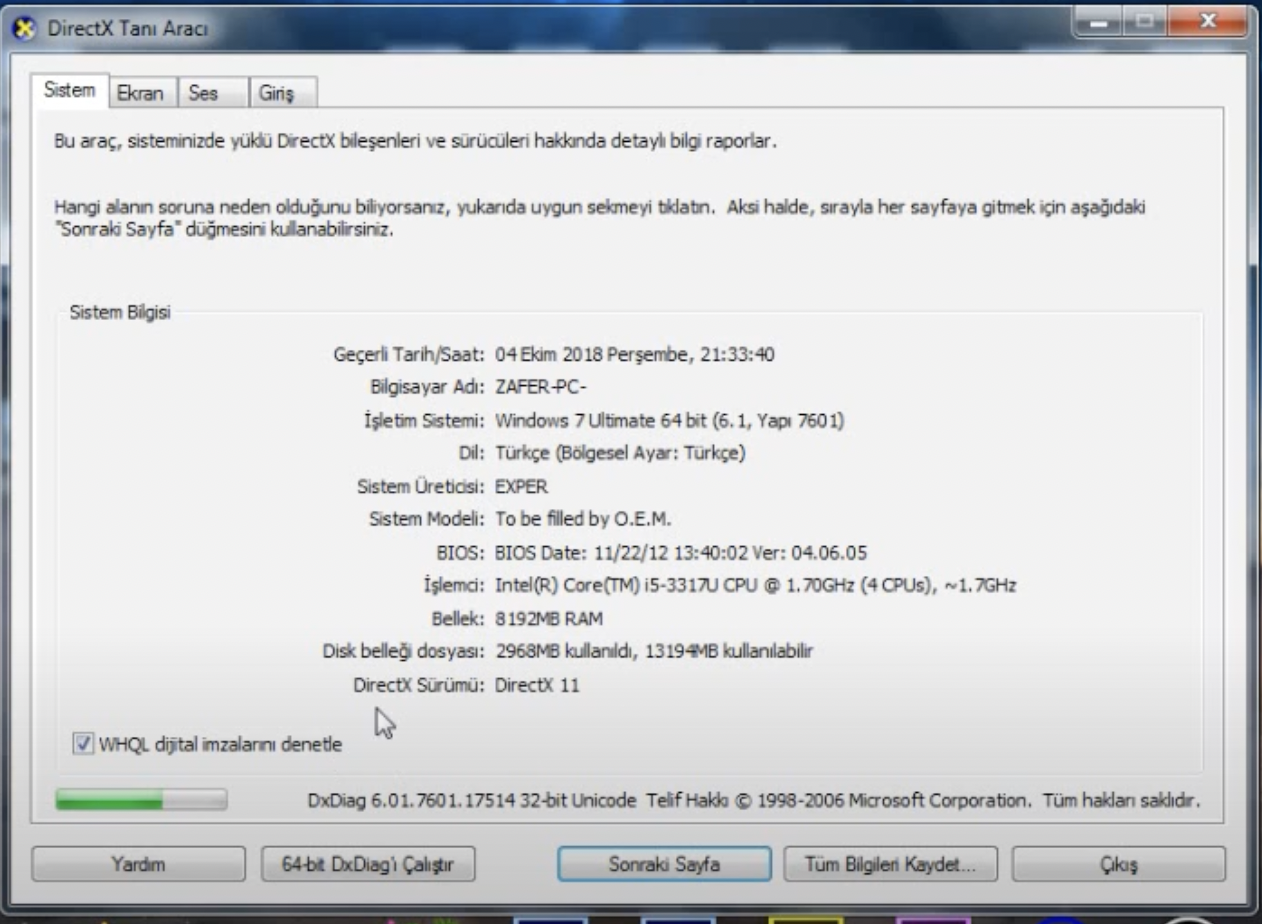Select the Giriş tab

tap(283, 93)
